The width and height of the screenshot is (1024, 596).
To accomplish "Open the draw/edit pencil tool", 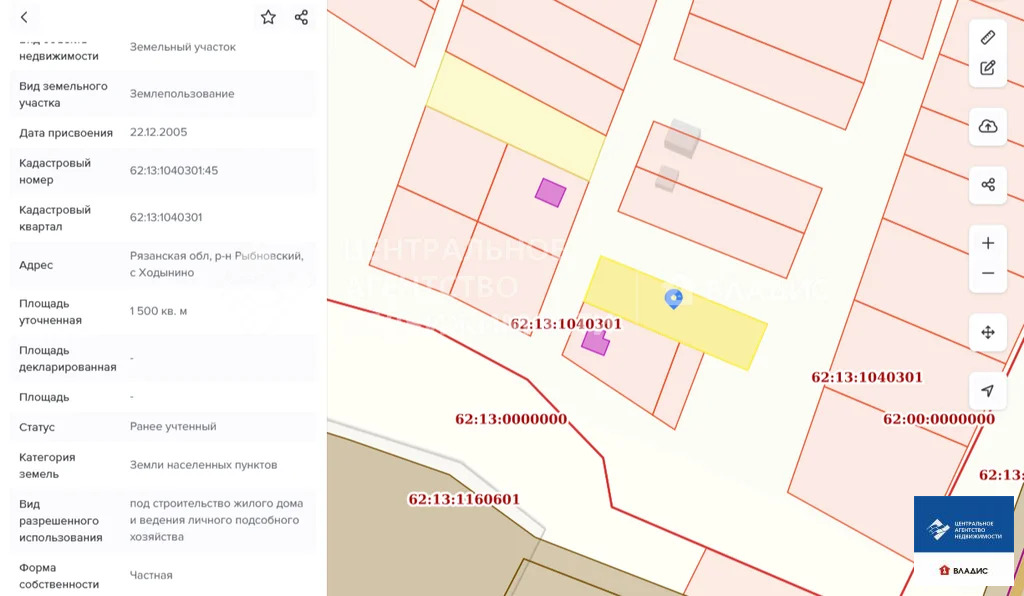I will pyautogui.click(x=987, y=68).
